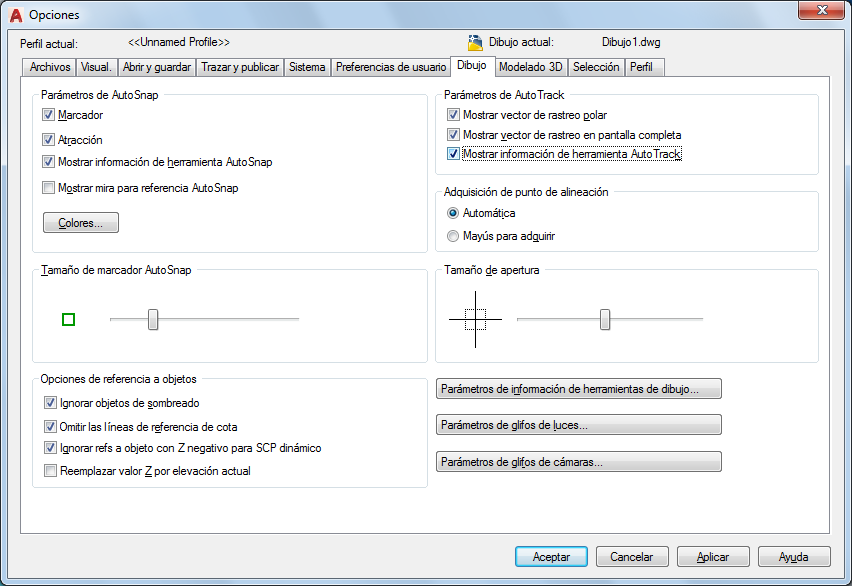Select the Dibujo tab

pos(472,65)
